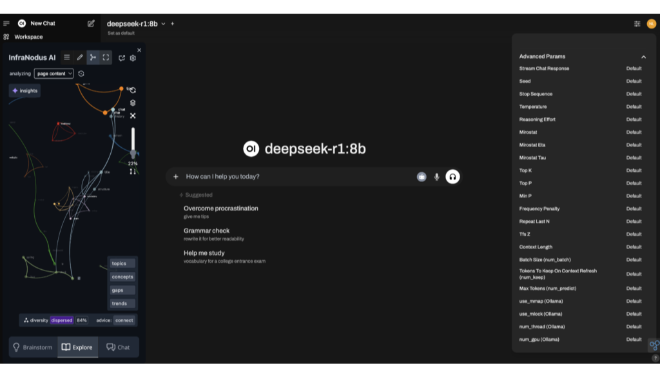Open the user profile avatar

point(651,24)
